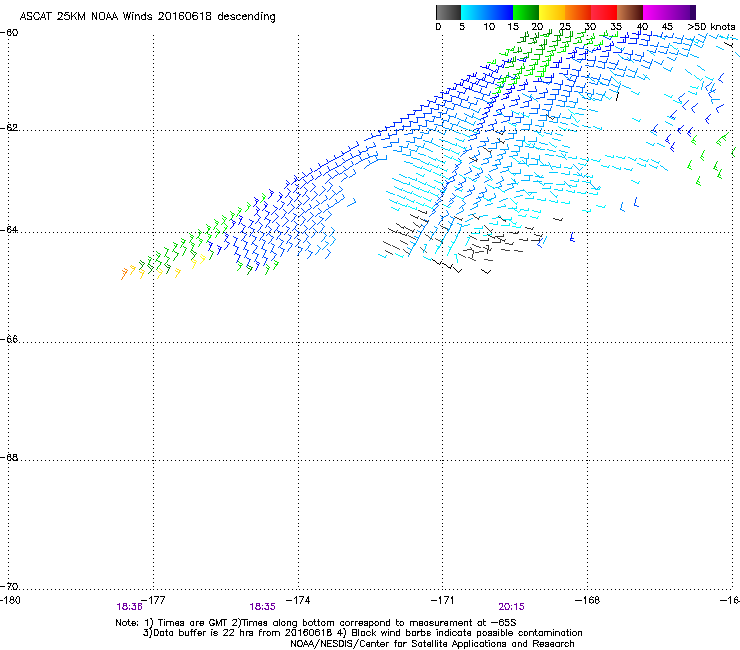
Task: Click the longitude label '-177'
Action: pyautogui.click(x=153, y=600)
